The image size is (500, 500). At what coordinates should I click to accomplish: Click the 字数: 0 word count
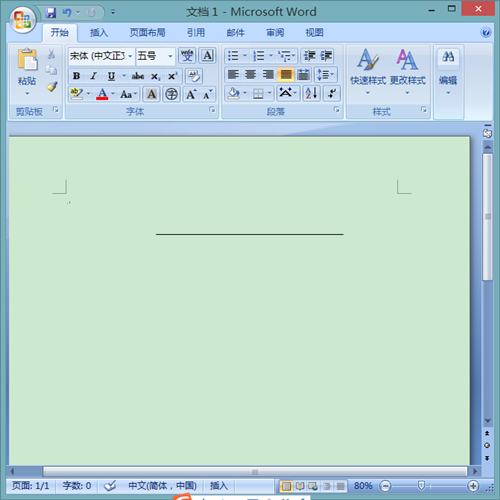77,486
